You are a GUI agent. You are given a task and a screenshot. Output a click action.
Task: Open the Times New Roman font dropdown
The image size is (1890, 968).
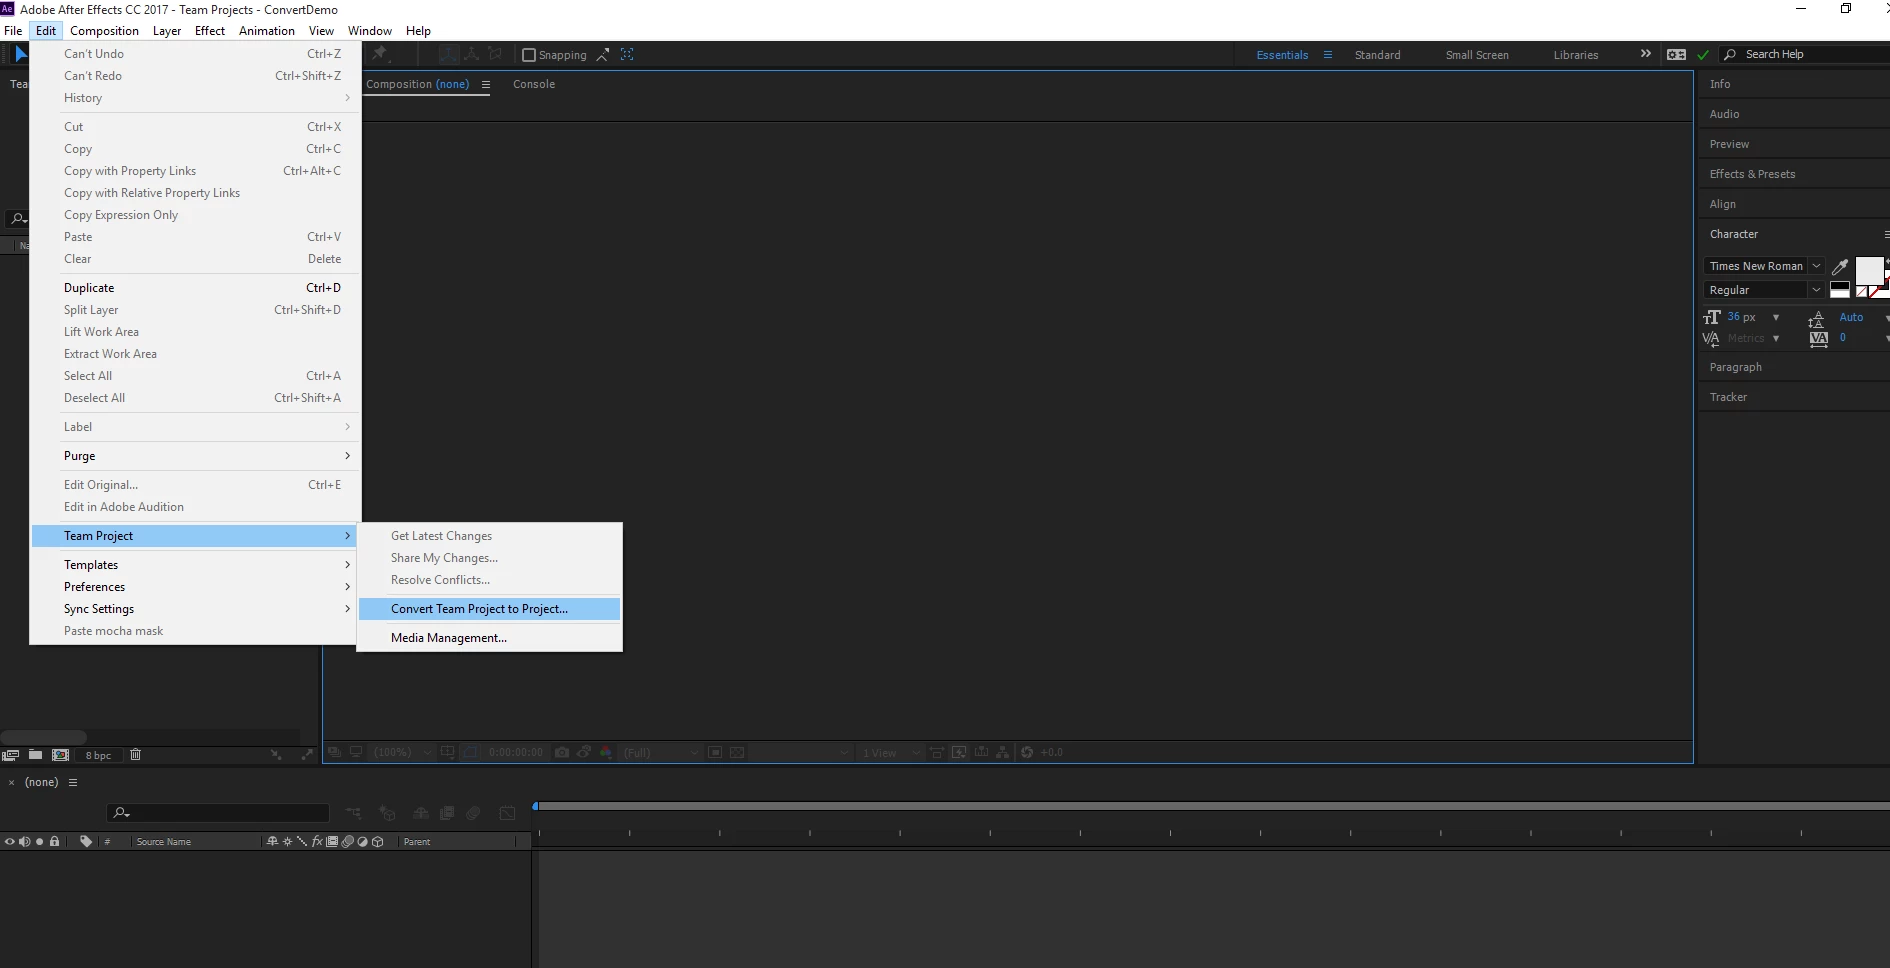1764,266
